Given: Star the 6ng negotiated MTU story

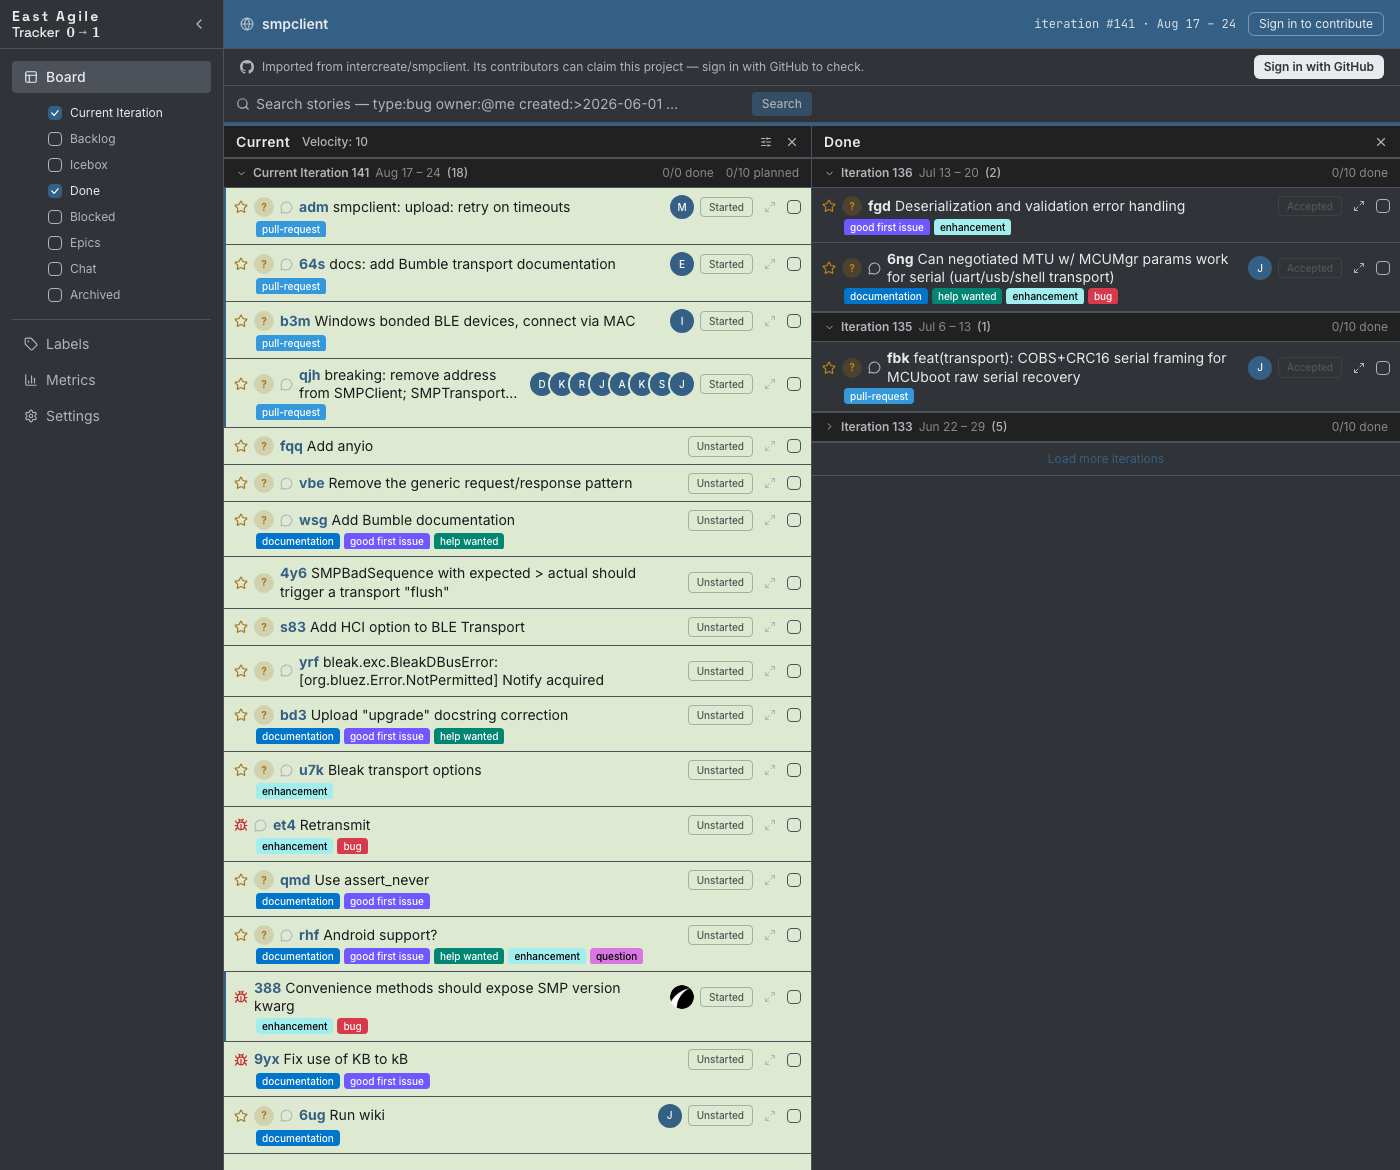Looking at the screenshot, I should (829, 268).
